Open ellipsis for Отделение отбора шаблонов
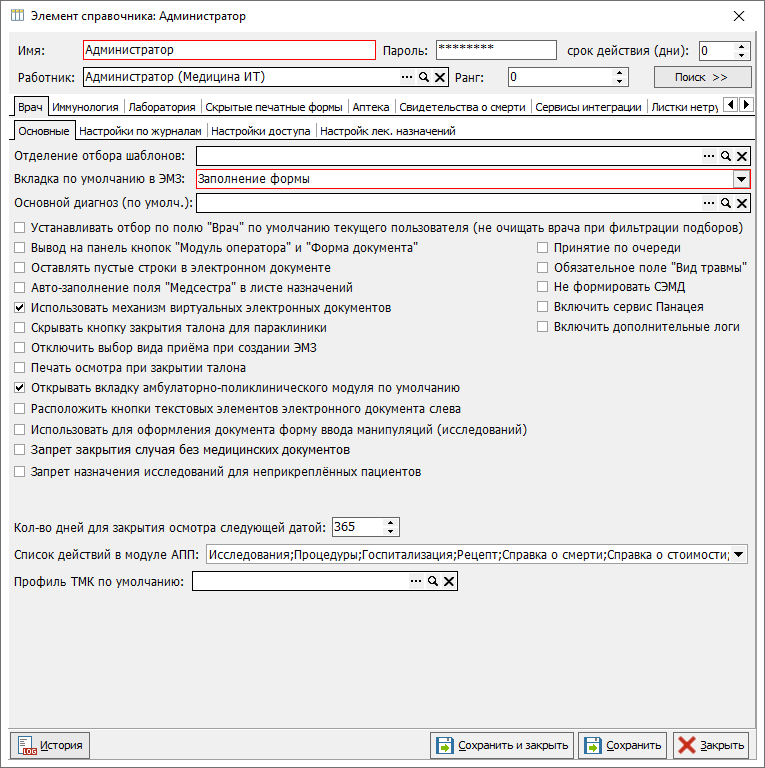 [x=709, y=156]
